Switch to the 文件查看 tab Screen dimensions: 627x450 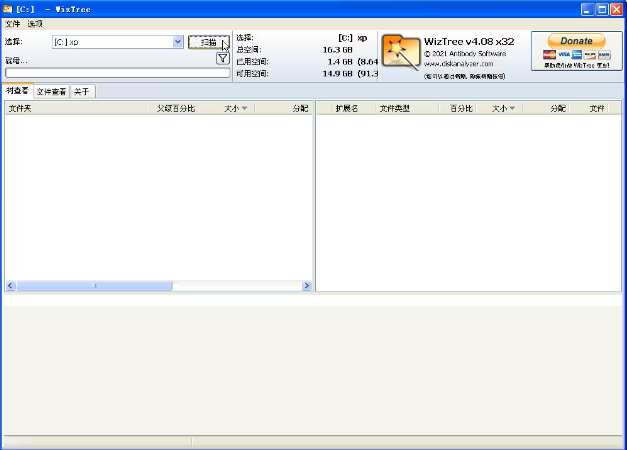coord(52,92)
